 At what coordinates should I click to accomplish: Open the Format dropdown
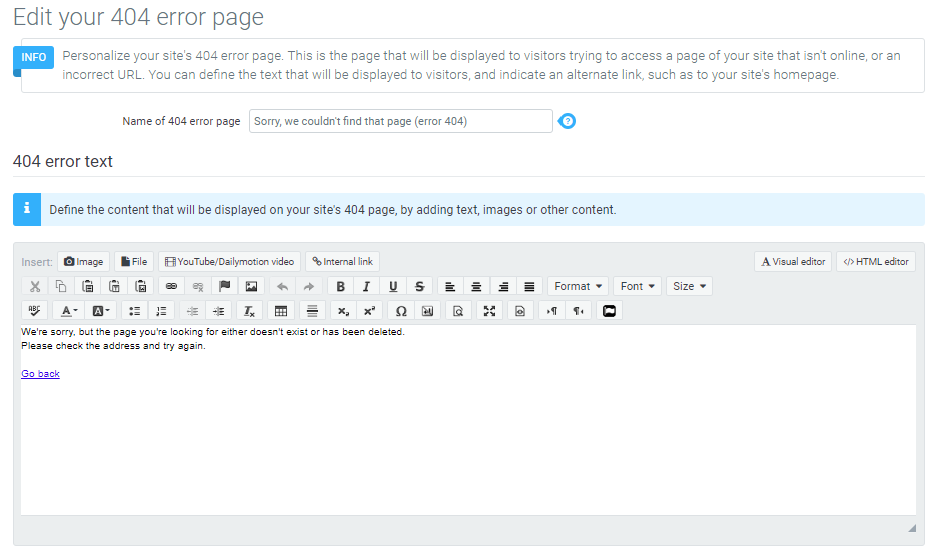tap(578, 286)
